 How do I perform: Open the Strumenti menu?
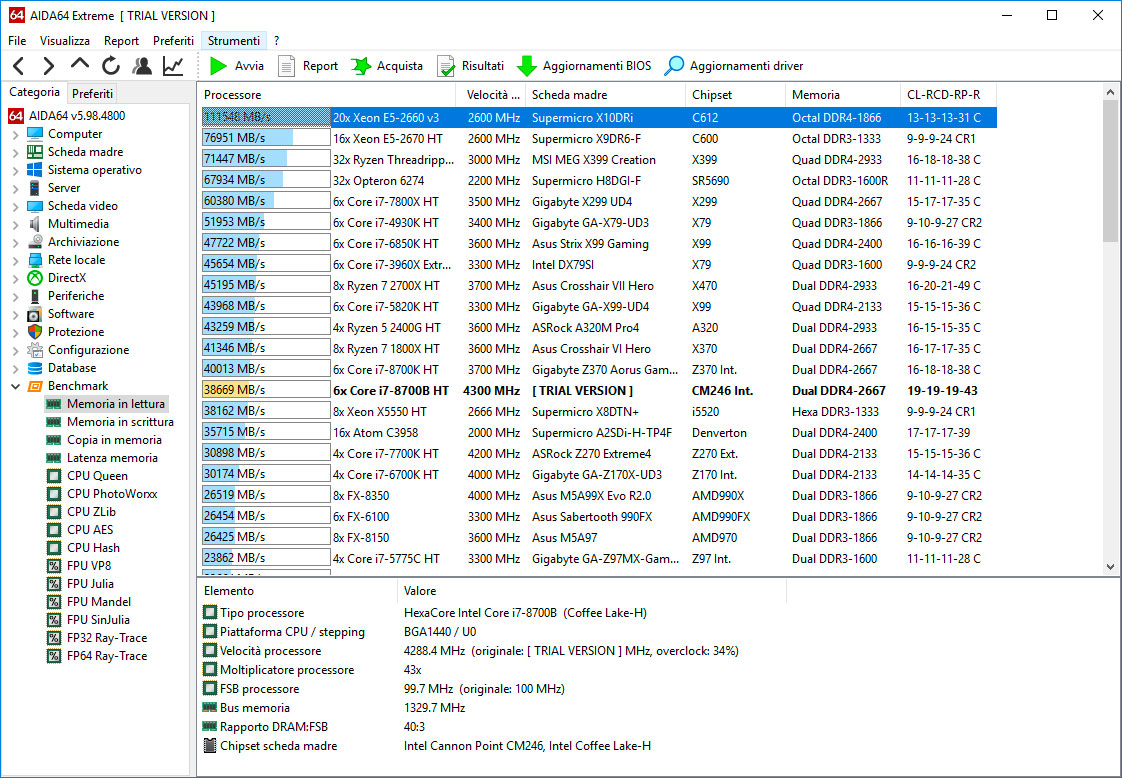233,41
